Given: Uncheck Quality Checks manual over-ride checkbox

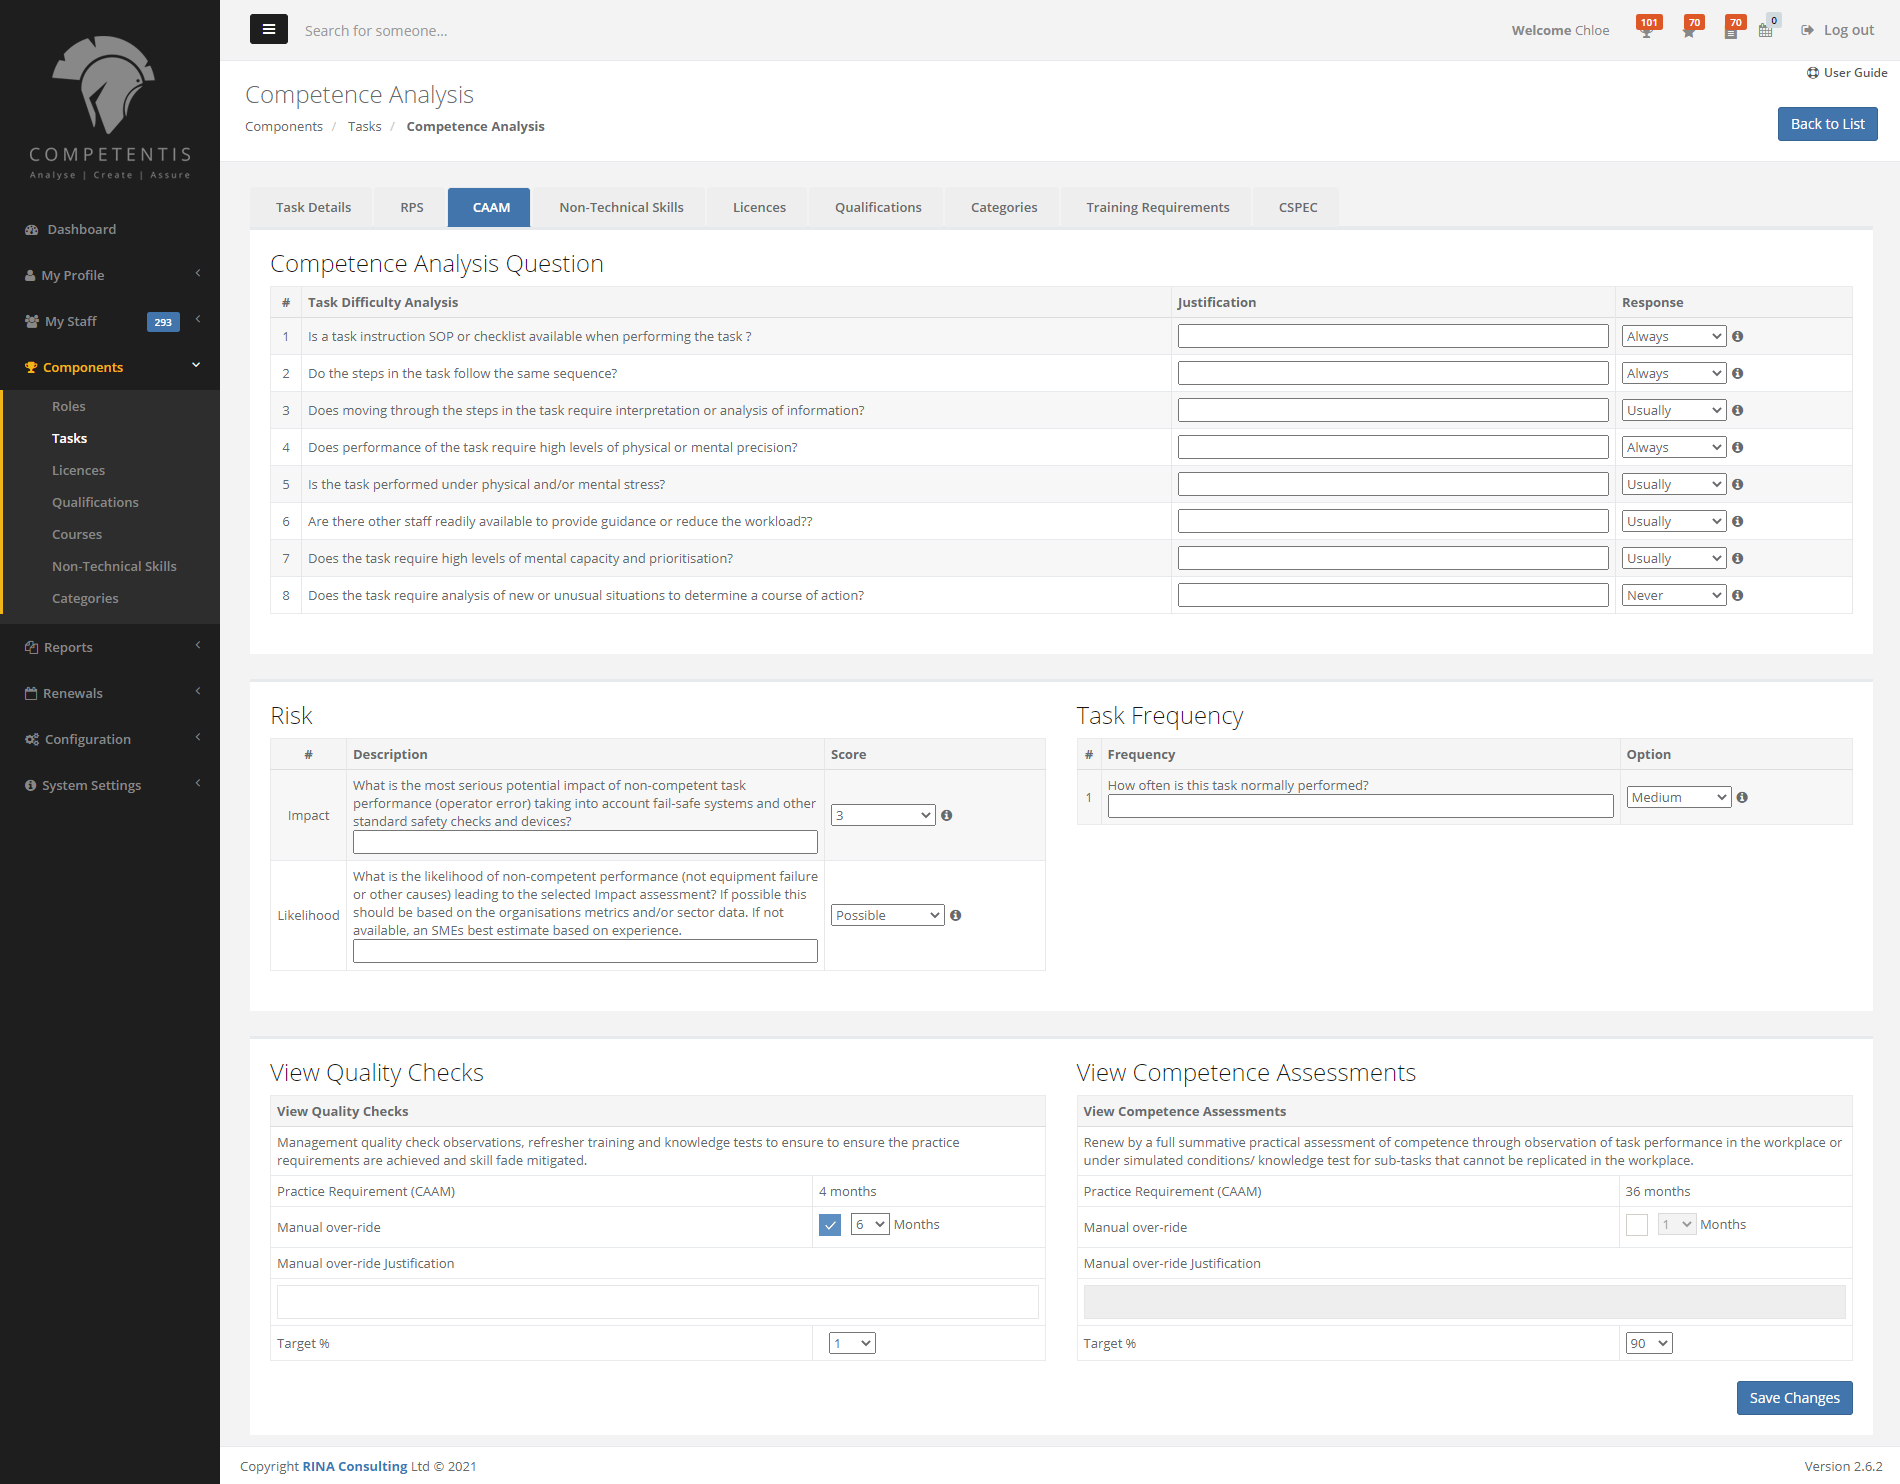Looking at the screenshot, I should click(x=830, y=1225).
